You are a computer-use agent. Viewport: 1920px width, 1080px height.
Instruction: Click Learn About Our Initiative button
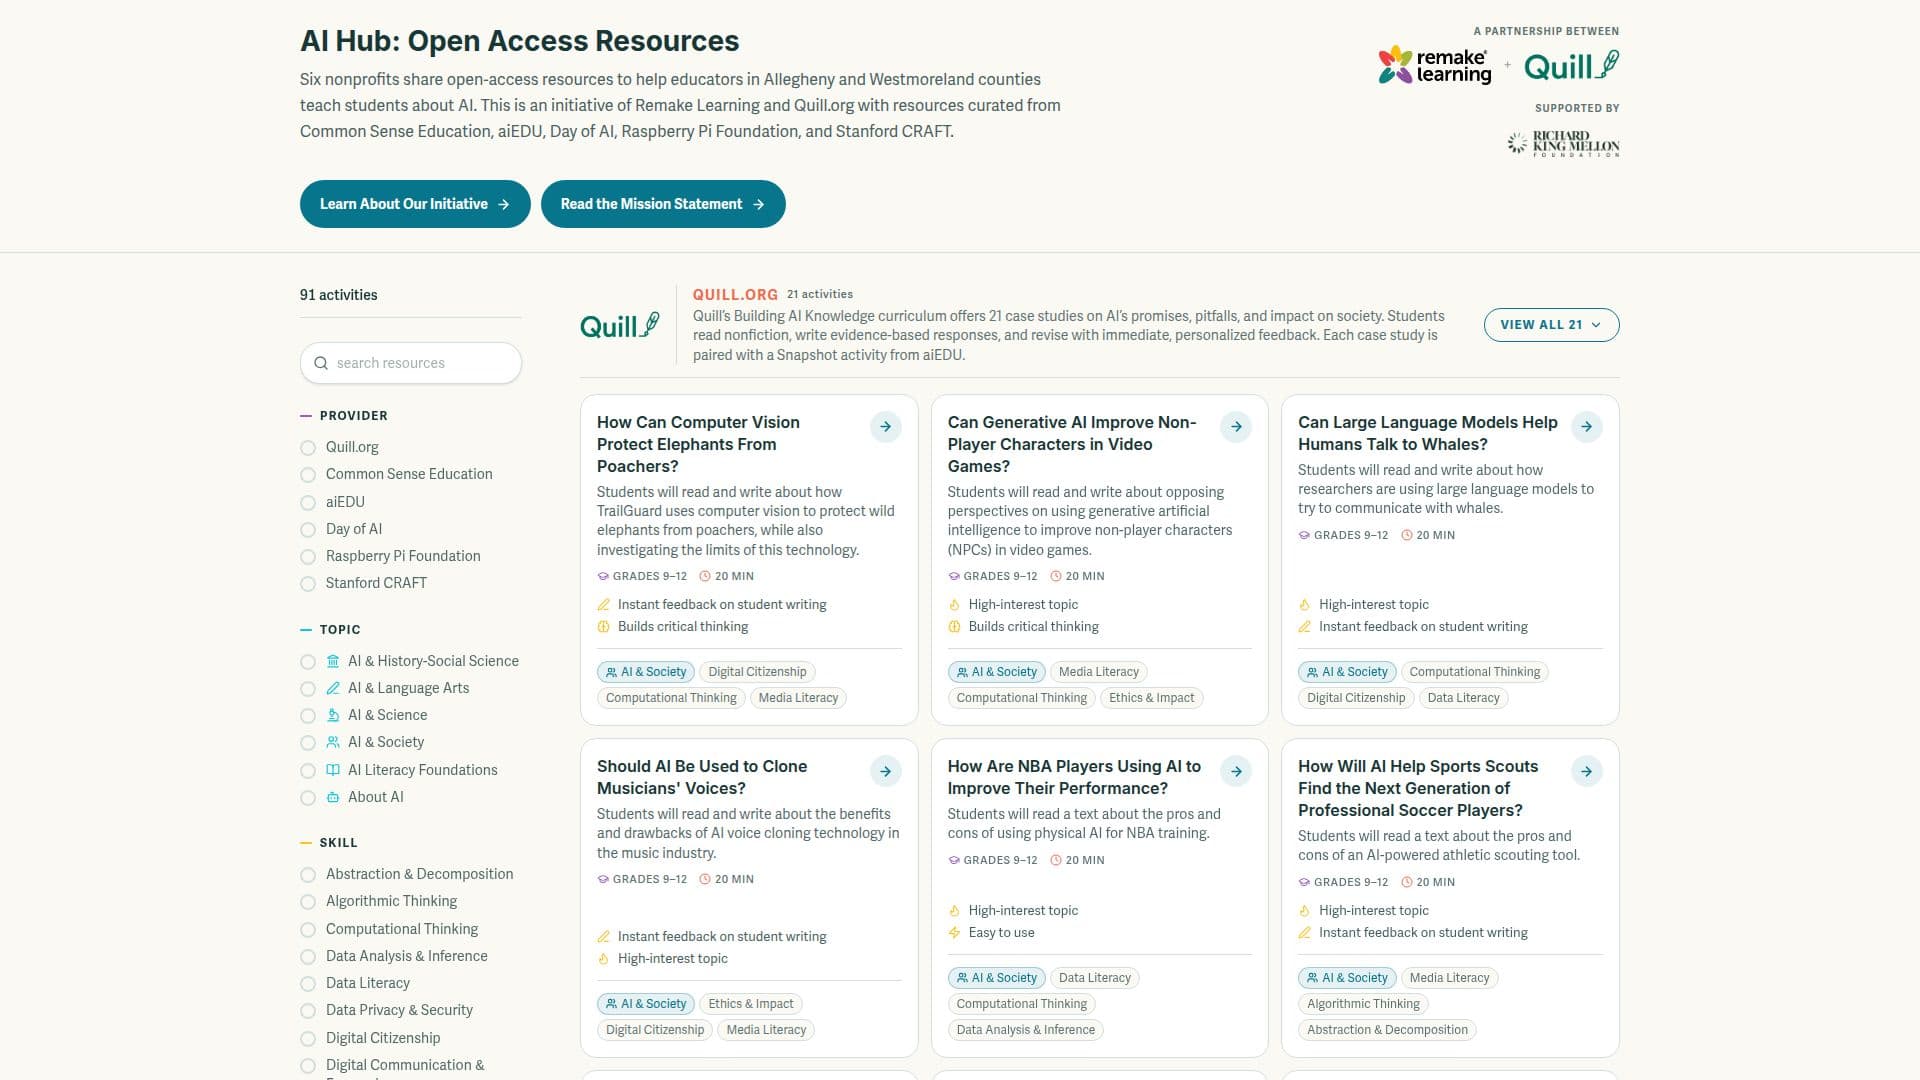(x=415, y=204)
